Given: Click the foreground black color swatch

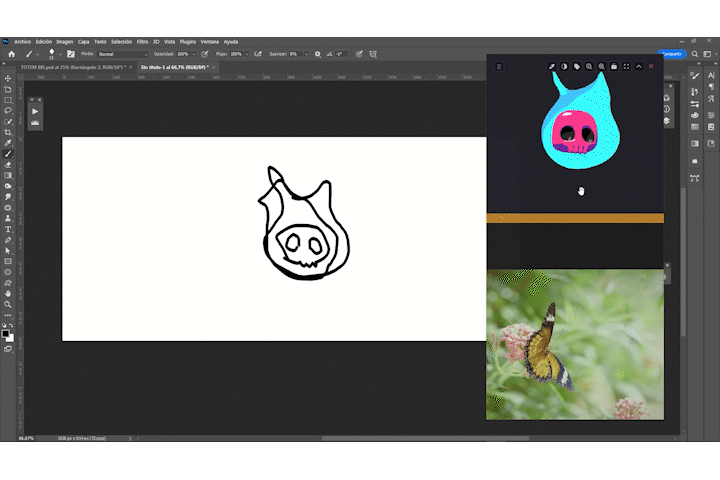Looking at the screenshot, I should (x=6, y=334).
